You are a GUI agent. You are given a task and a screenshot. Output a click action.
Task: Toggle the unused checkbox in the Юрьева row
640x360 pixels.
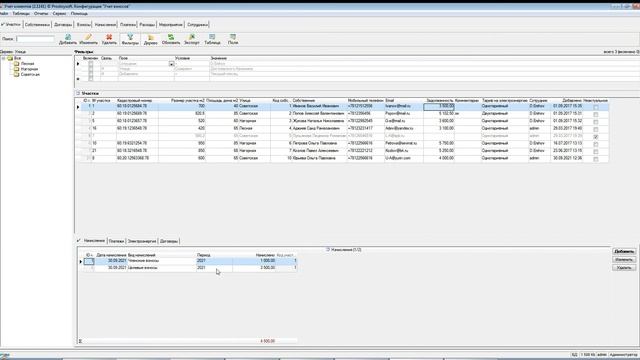[x=596, y=159]
